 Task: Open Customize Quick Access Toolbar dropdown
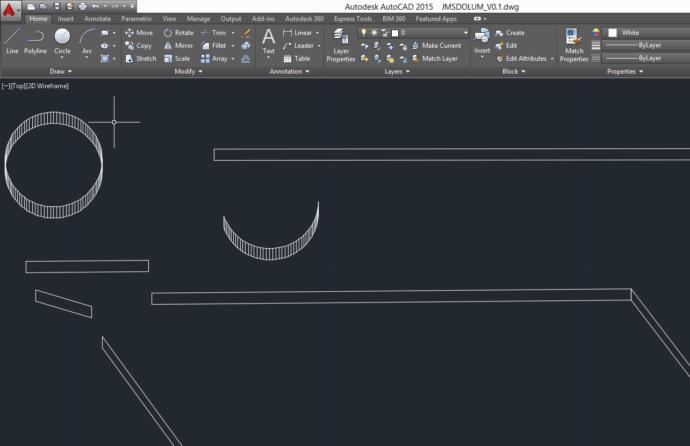point(132,6)
